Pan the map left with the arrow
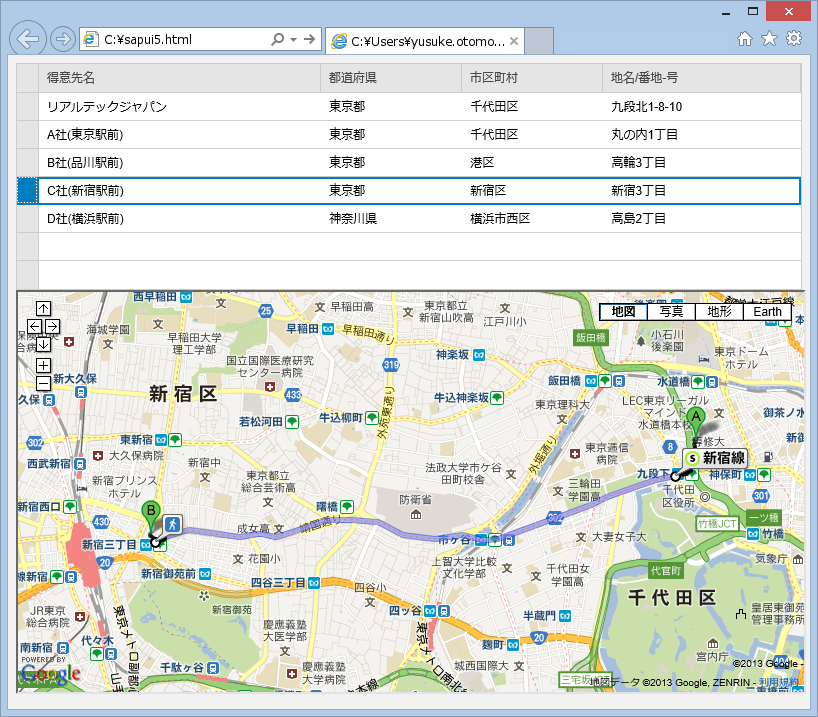Screen dimensions: 818x717 point(34,327)
